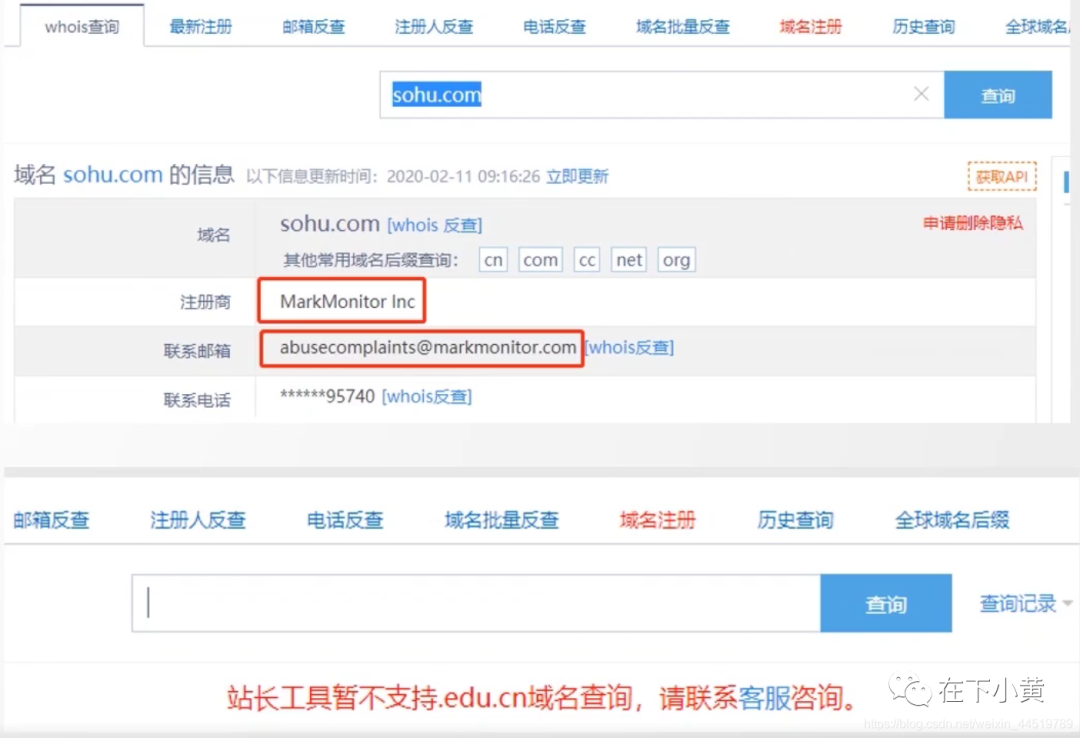Viewport: 1080px width, 738px height.
Task: Open 全球域名 tab at top right
Action: pyautogui.click(x=1038, y=27)
